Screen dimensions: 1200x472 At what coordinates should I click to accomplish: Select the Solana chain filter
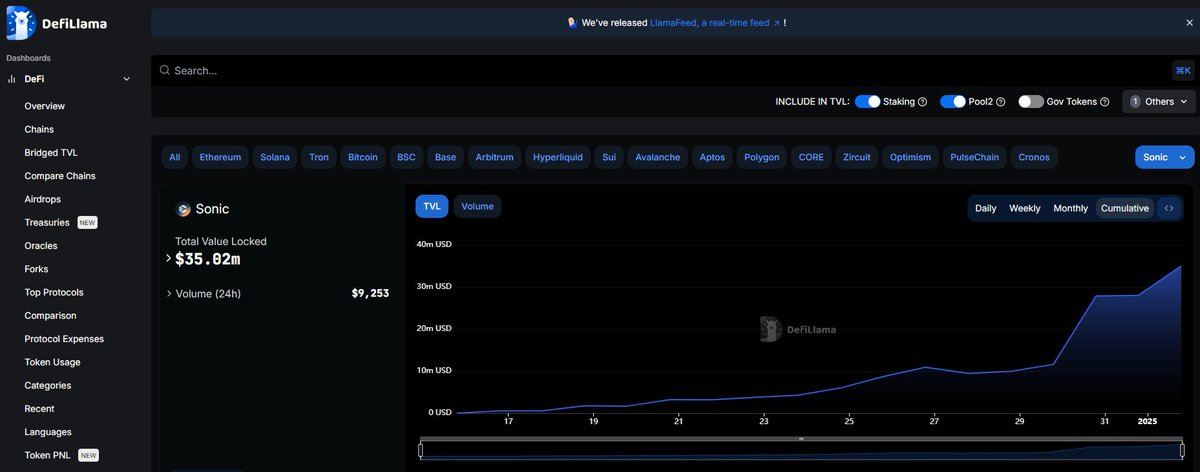pos(275,157)
